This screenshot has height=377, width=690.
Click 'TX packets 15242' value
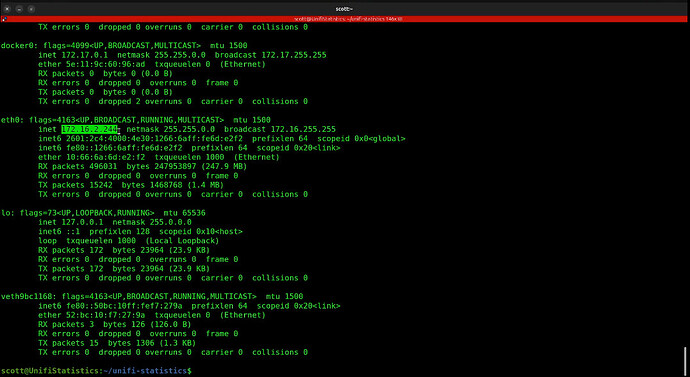click(x=75, y=185)
